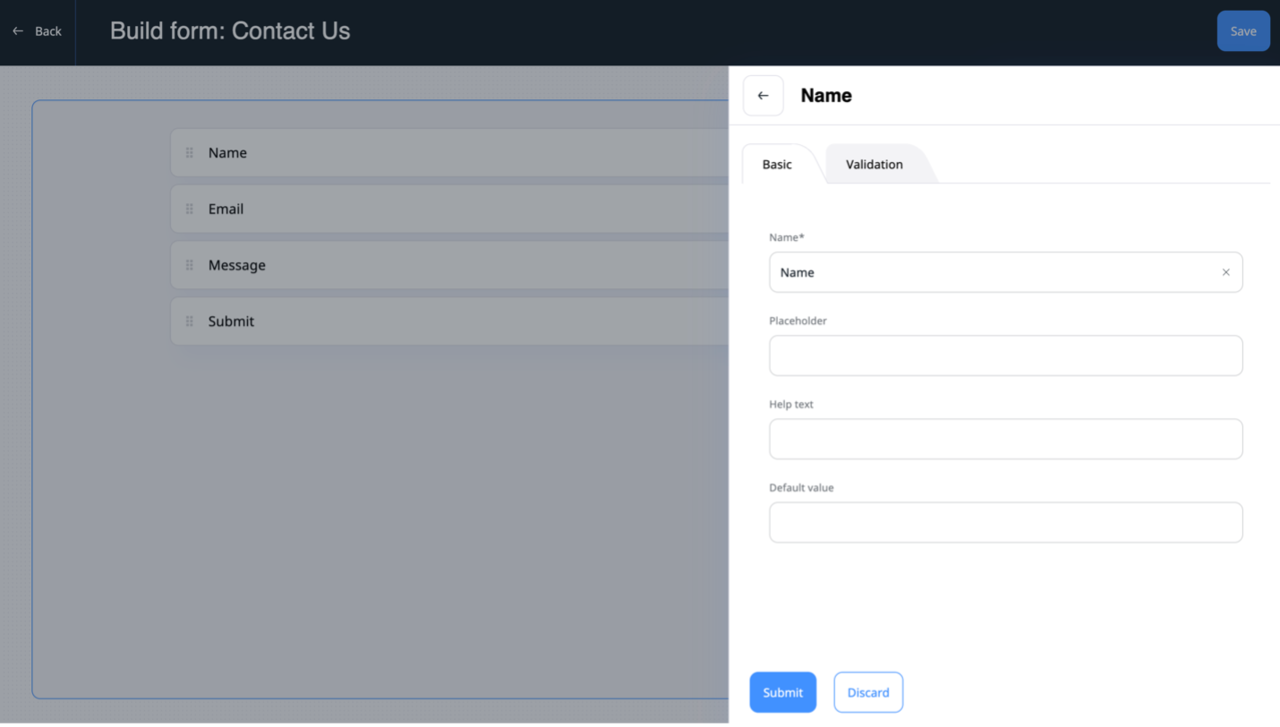The width and height of the screenshot is (1280, 727).
Task: Click the Back arrow in the header
Action: click(18, 31)
